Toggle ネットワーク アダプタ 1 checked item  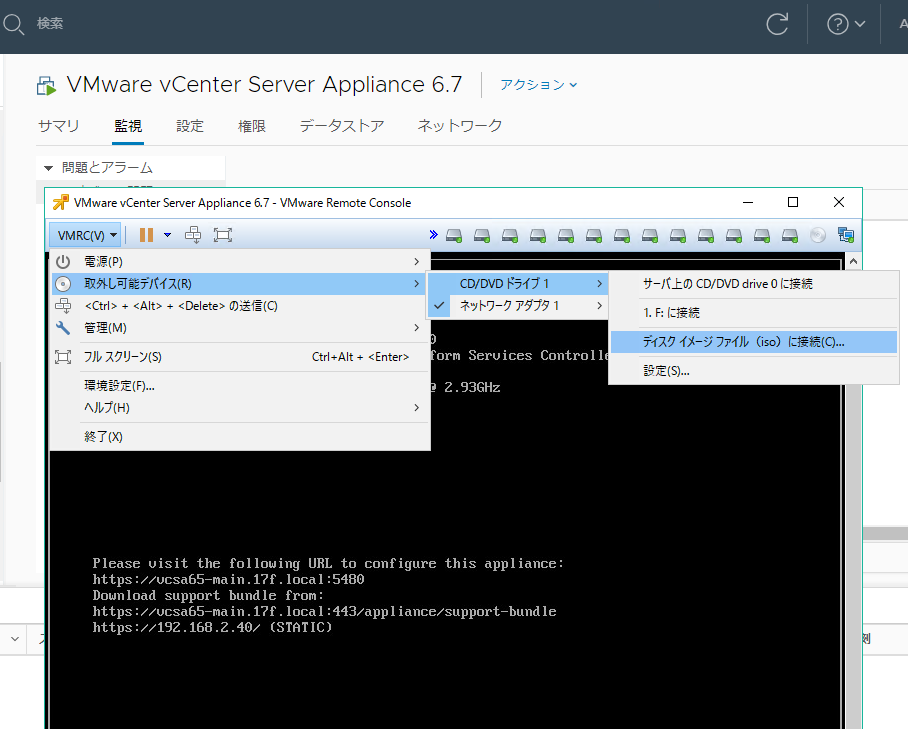[x=518, y=306]
